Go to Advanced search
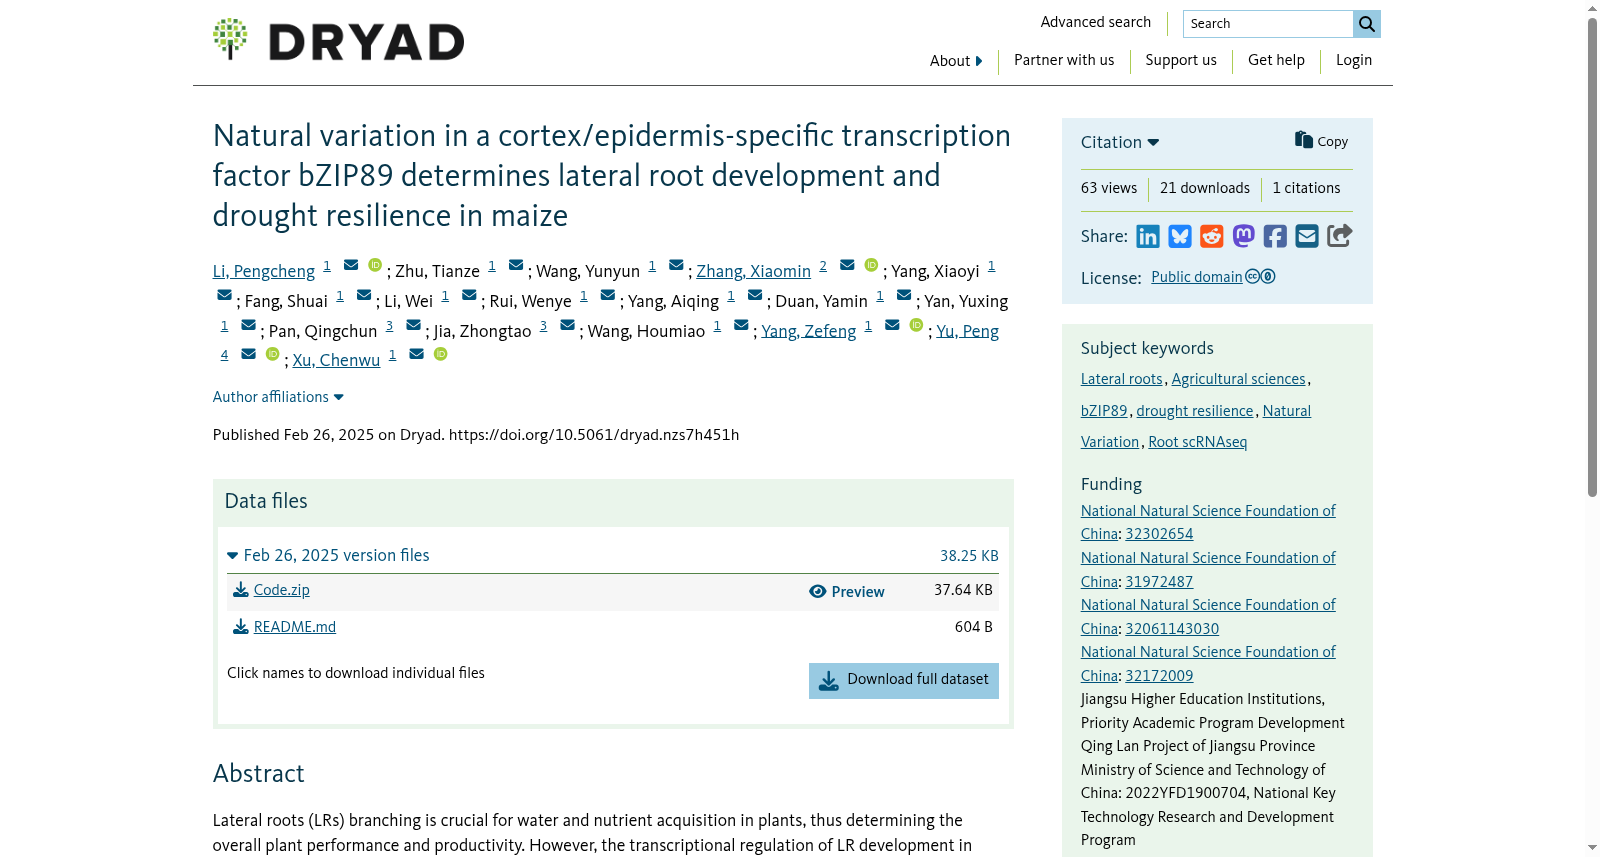The image size is (1600, 857). [x=1095, y=22]
